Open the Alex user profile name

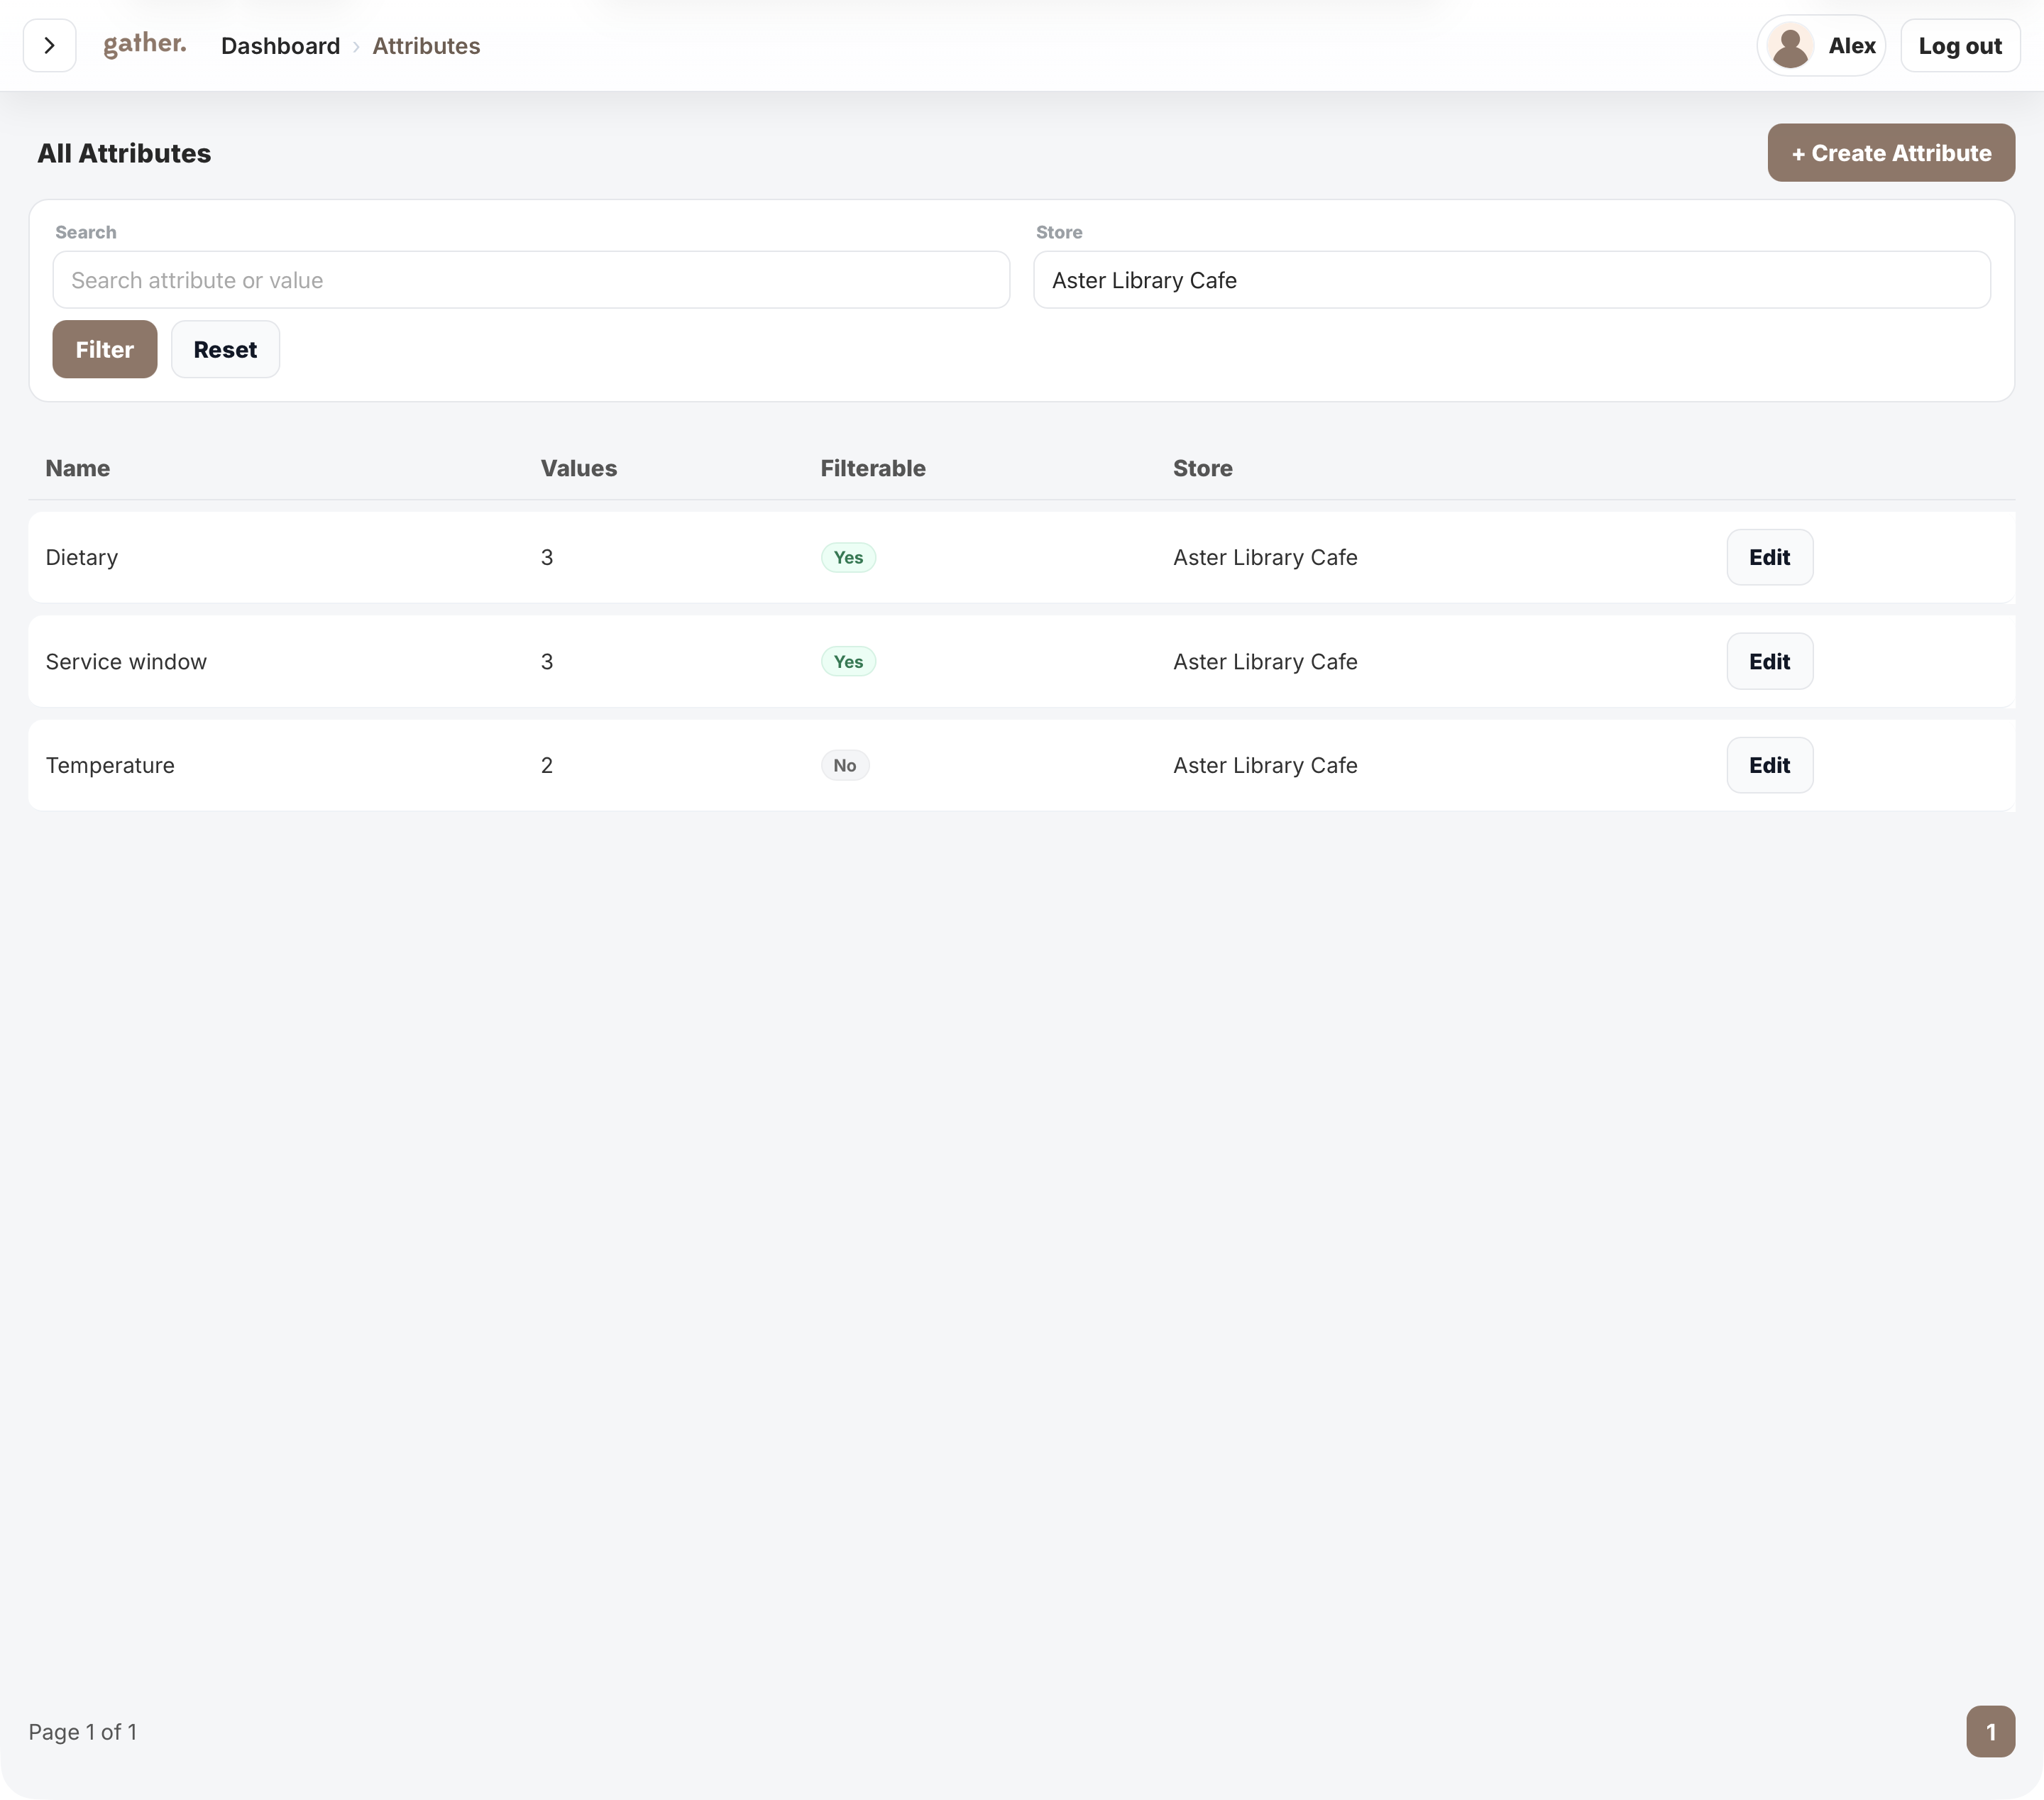(1851, 46)
